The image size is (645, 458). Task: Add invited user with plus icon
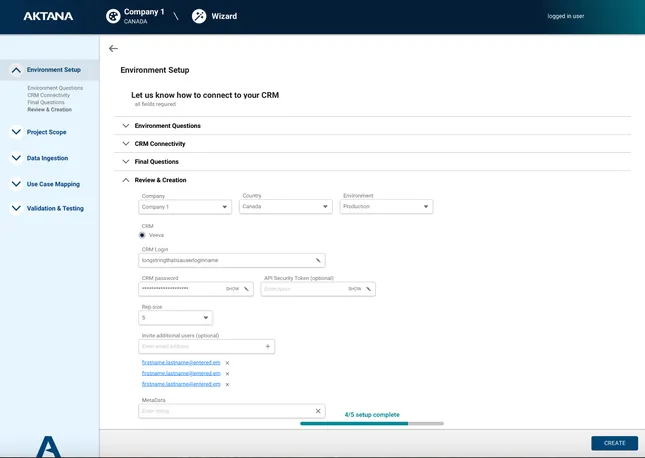(268, 346)
